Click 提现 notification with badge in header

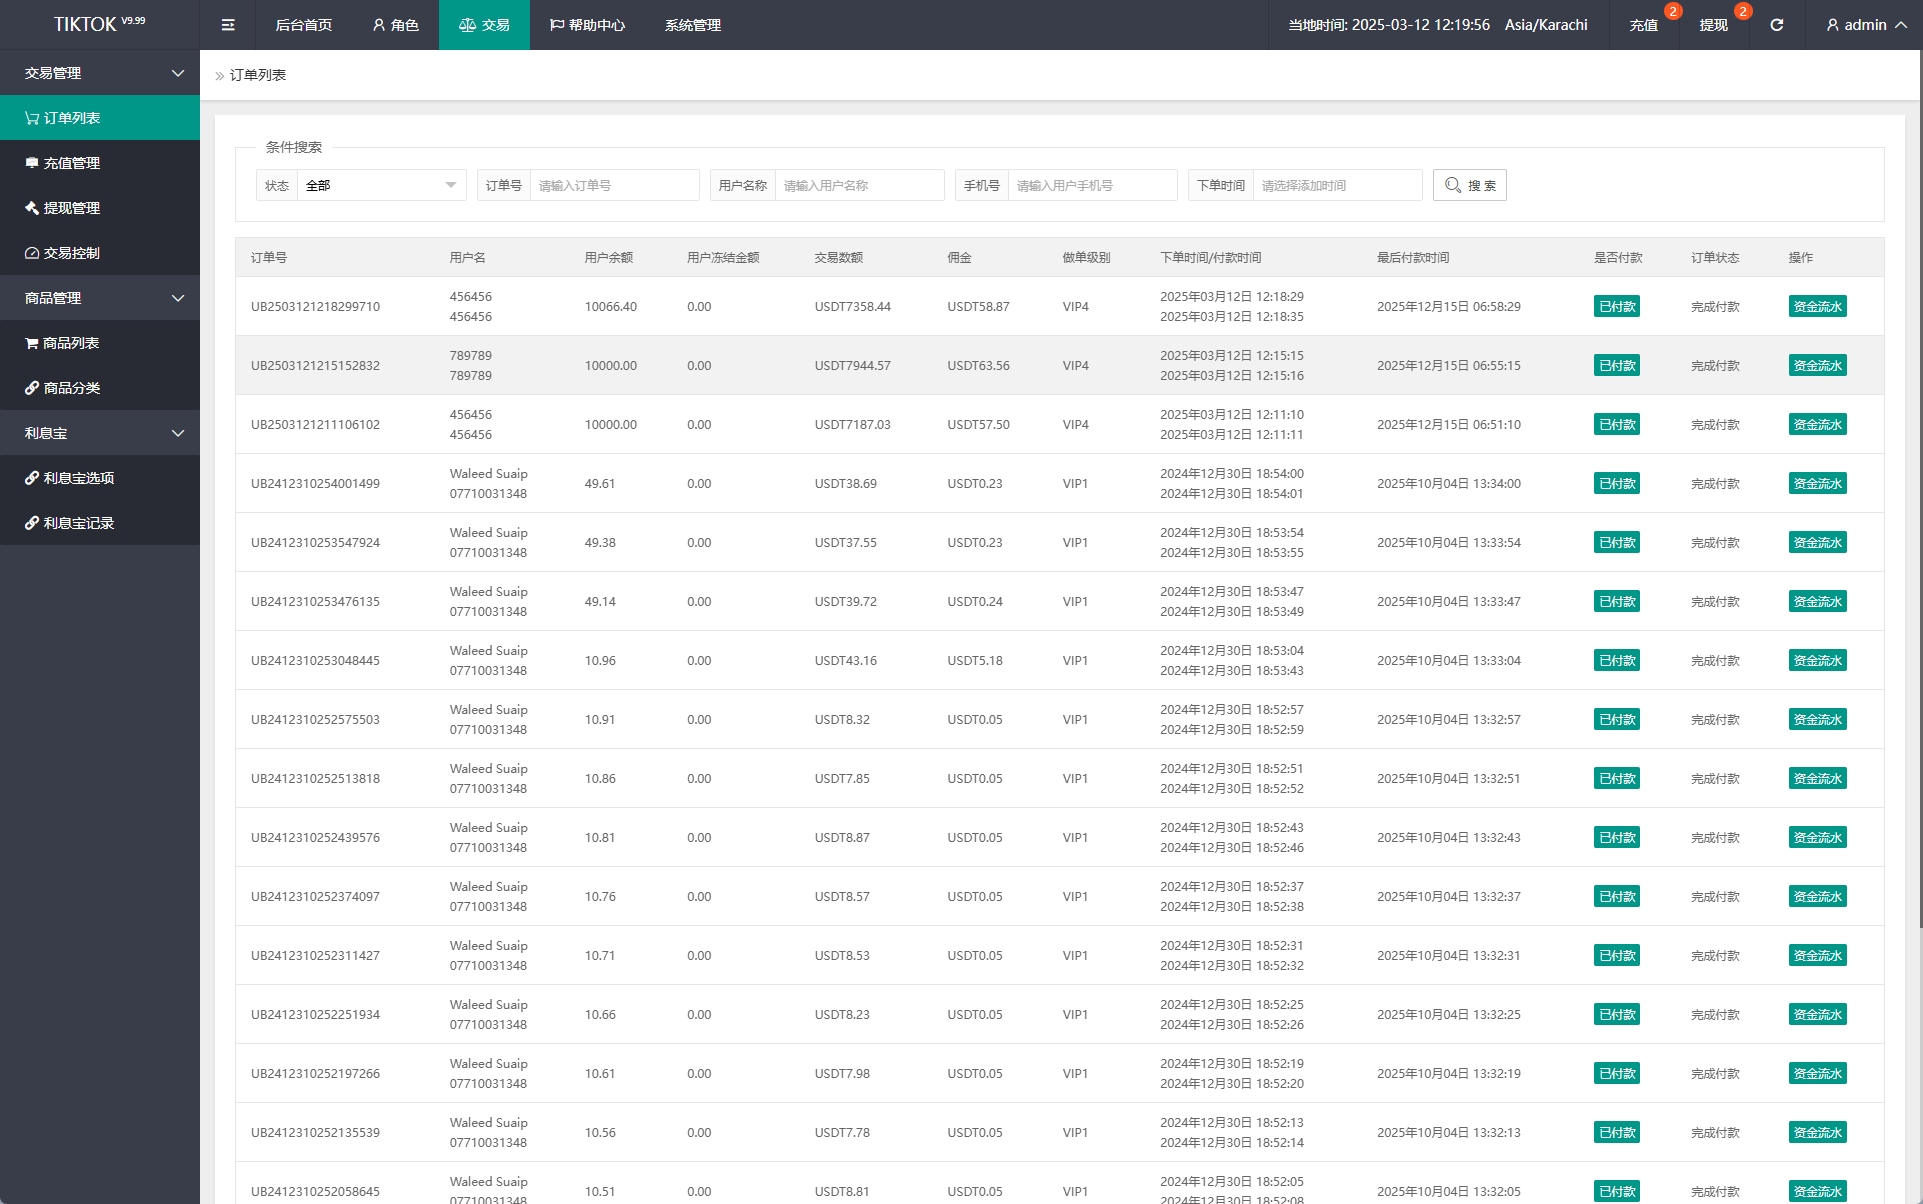tap(1713, 25)
